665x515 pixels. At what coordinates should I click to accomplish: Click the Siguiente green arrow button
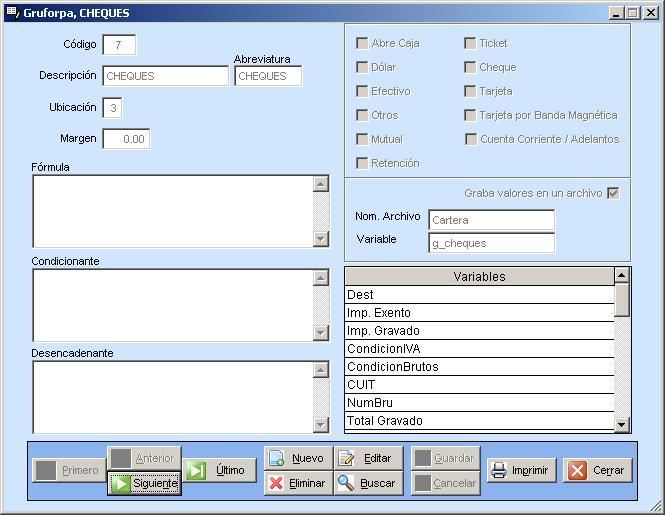pyautogui.click(x=144, y=483)
